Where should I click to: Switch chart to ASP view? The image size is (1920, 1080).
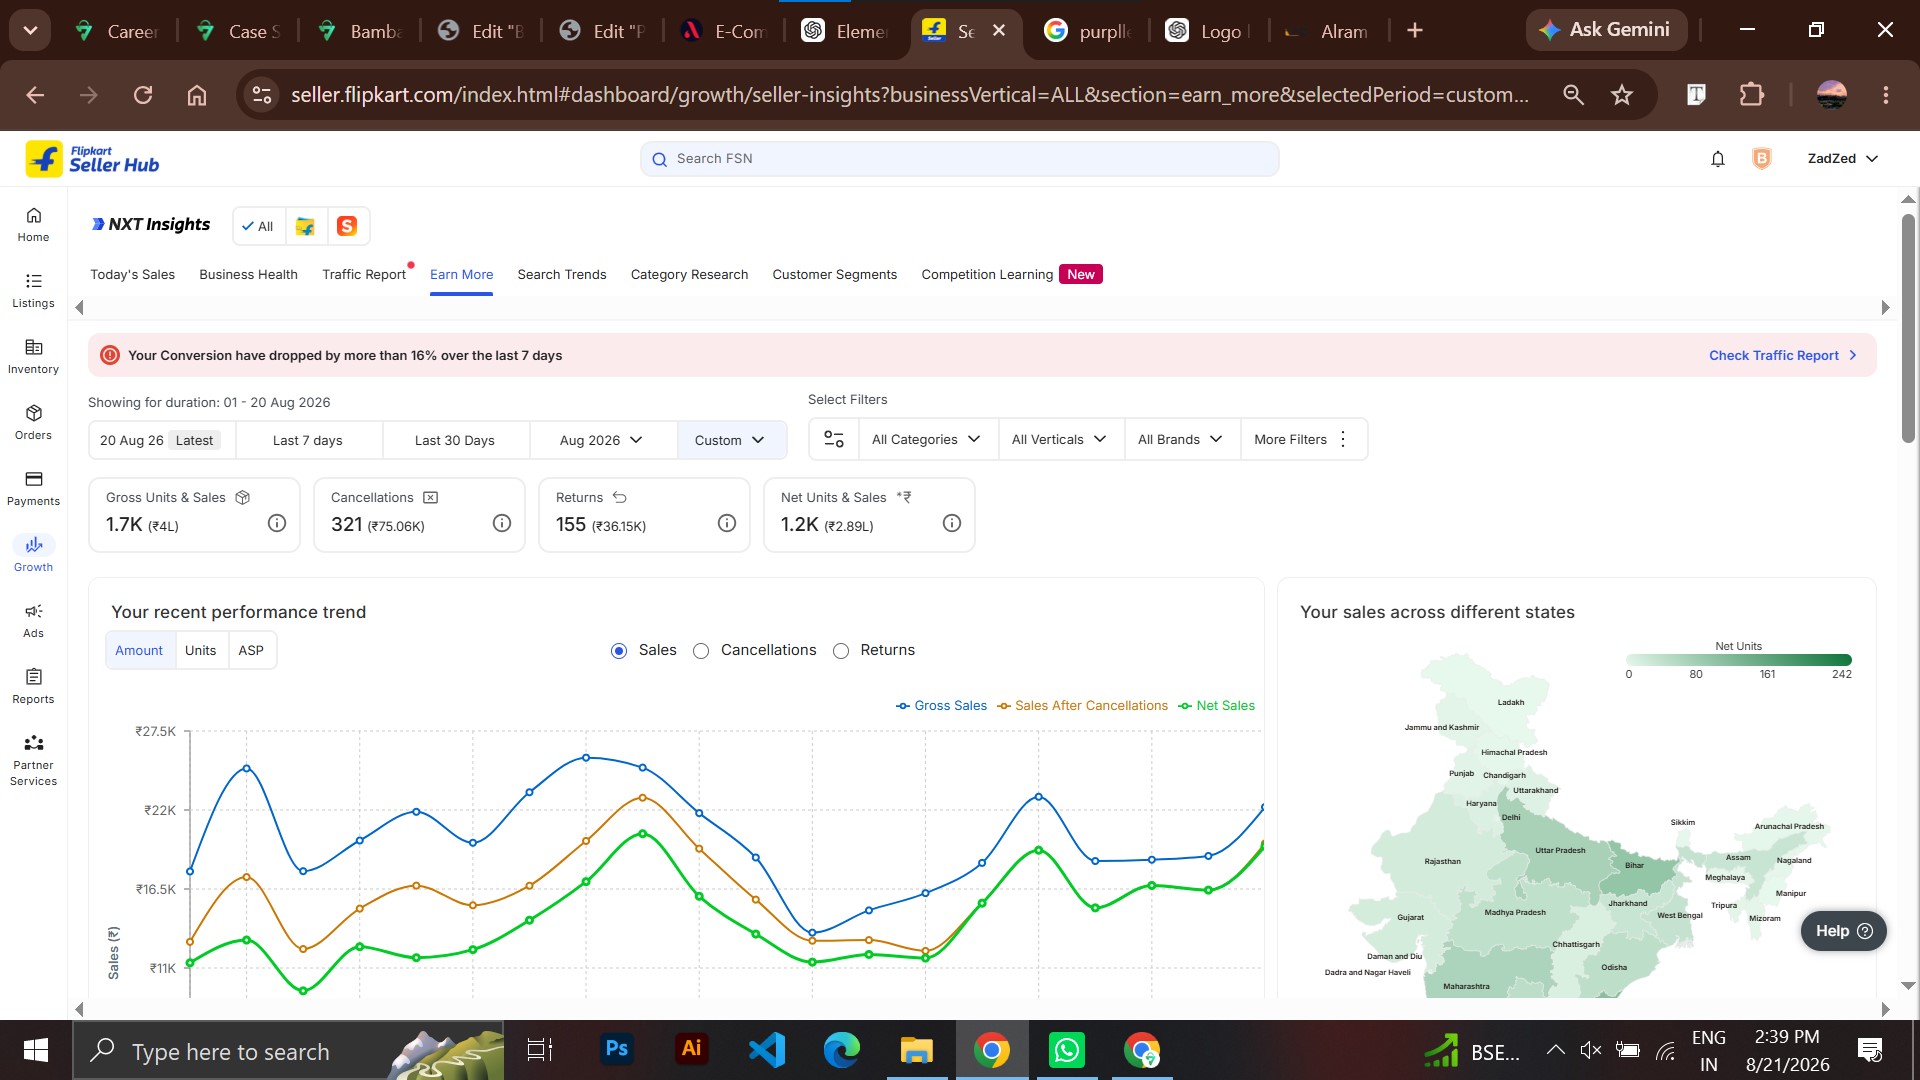pos(251,650)
